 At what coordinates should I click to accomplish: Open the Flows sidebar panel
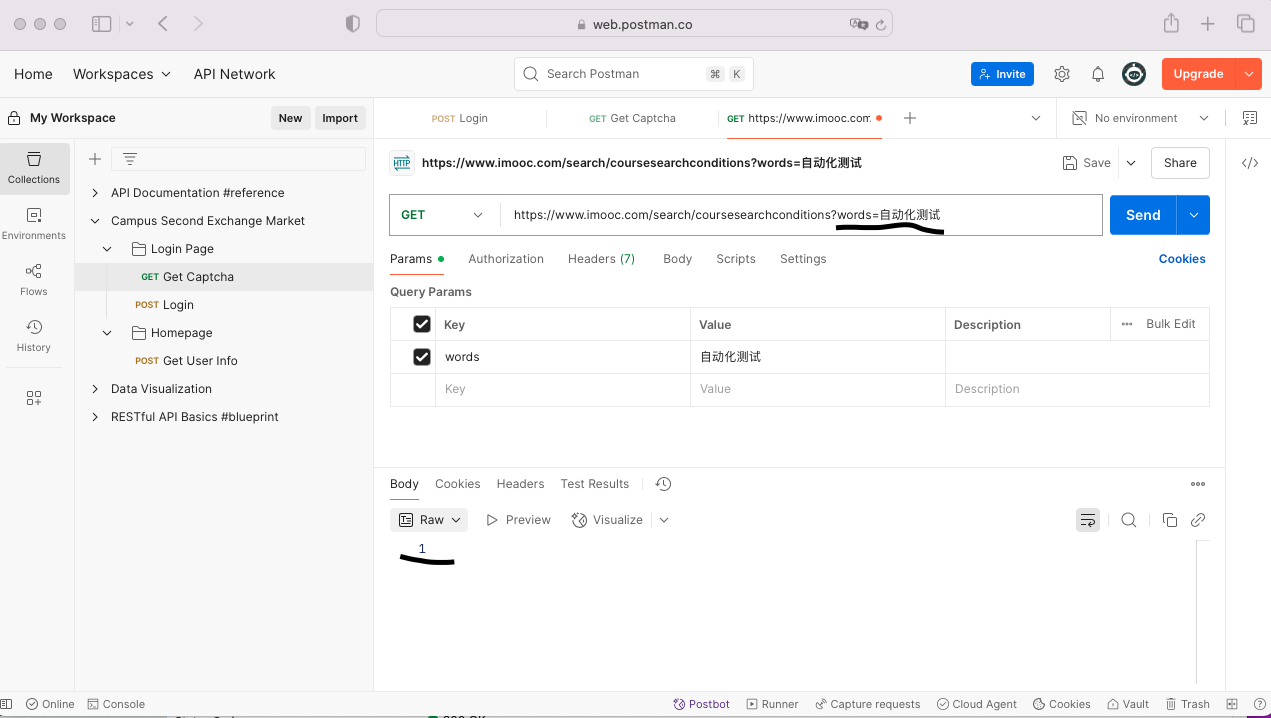[x=34, y=279]
